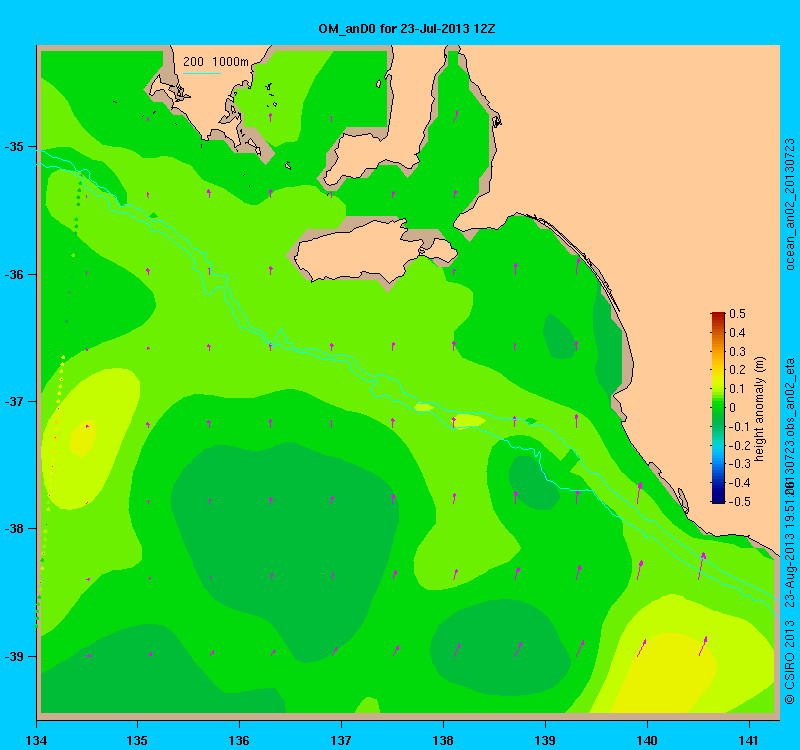Click the height anomaly color bar
Image resolution: width=800 pixels, height=750 pixels.
pos(718,408)
